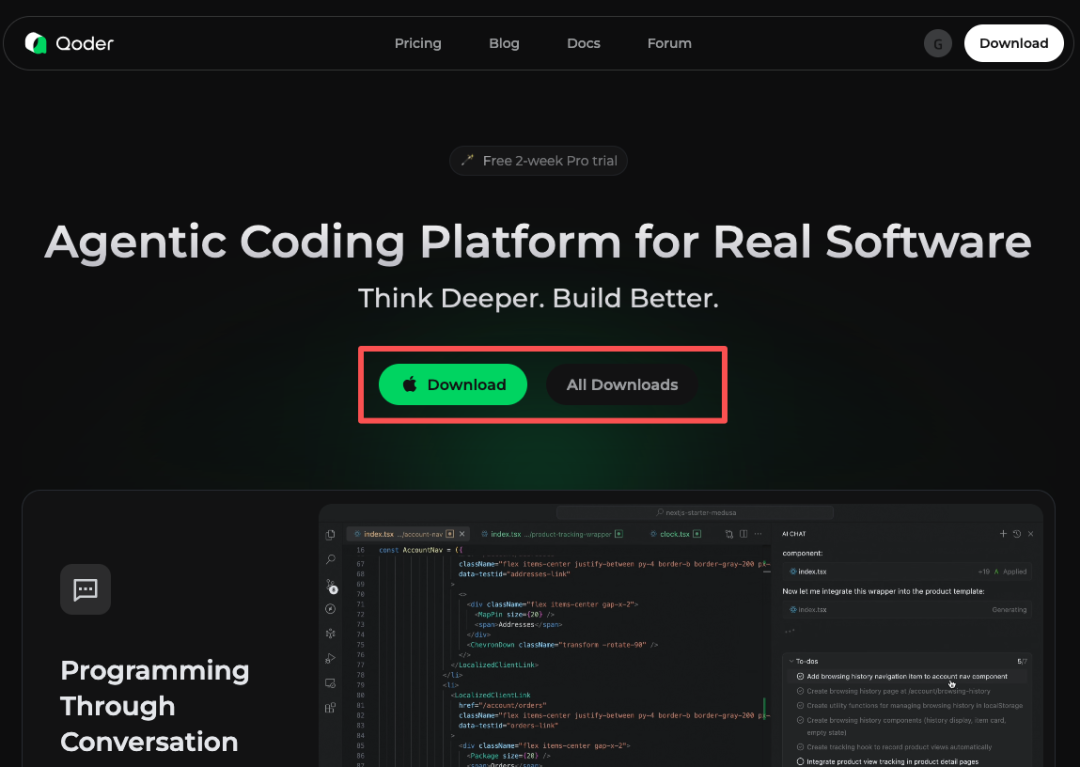The image size is (1080, 767).
Task: Open the Docs nav link
Action: point(583,43)
